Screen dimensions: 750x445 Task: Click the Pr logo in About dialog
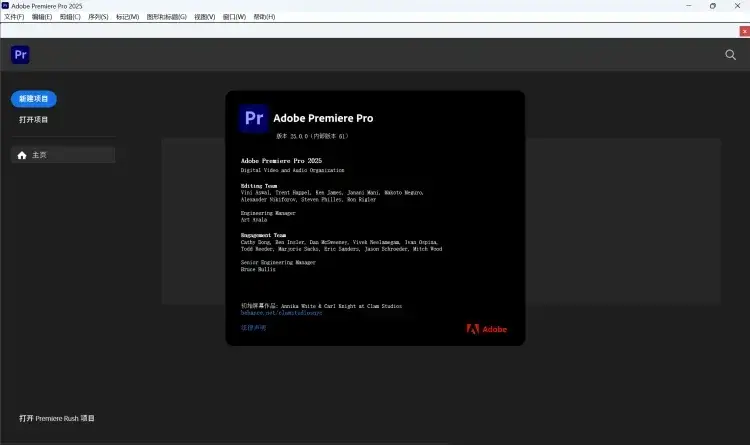click(x=253, y=118)
